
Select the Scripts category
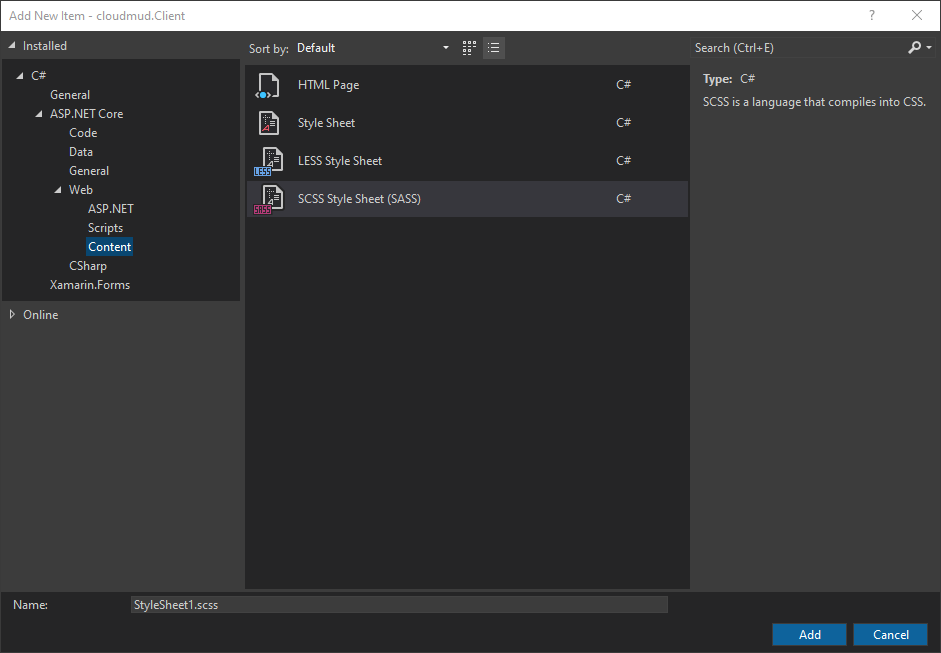105,228
